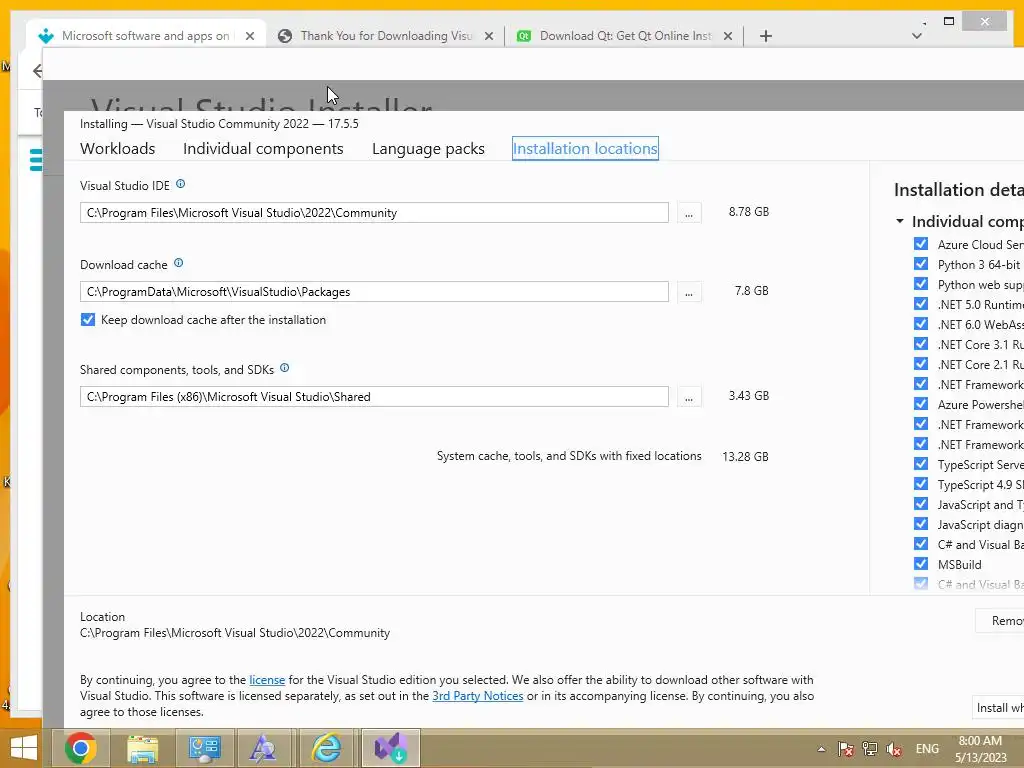Click the Visual Studio IDE path field
Image resolution: width=1024 pixels, height=768 pixels.
click(x=374, y=213)
